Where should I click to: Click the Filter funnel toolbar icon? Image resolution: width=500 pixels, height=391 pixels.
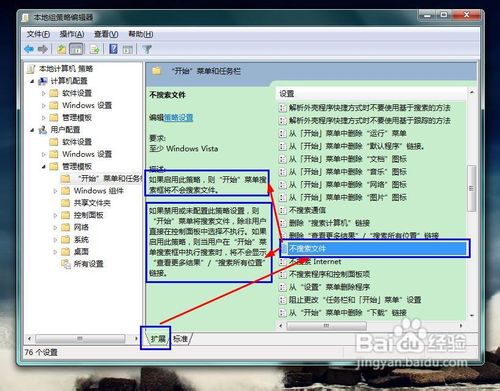point(147,49)
